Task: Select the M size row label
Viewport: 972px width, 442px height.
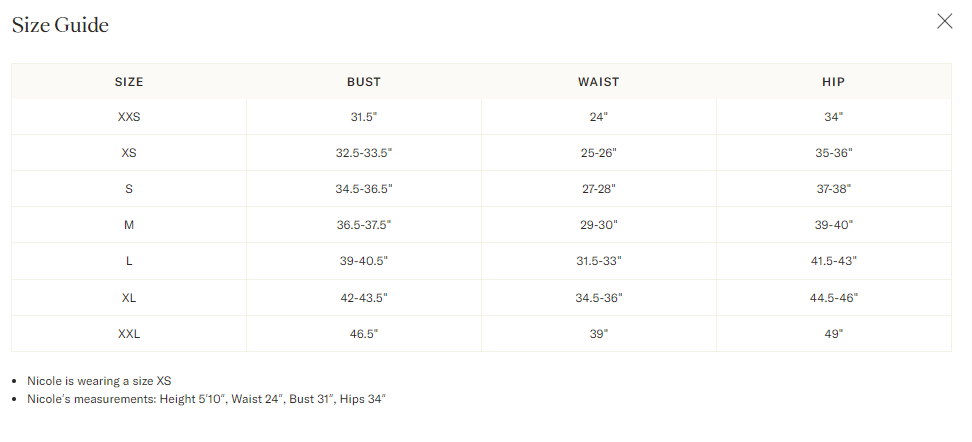Action: 129,225
